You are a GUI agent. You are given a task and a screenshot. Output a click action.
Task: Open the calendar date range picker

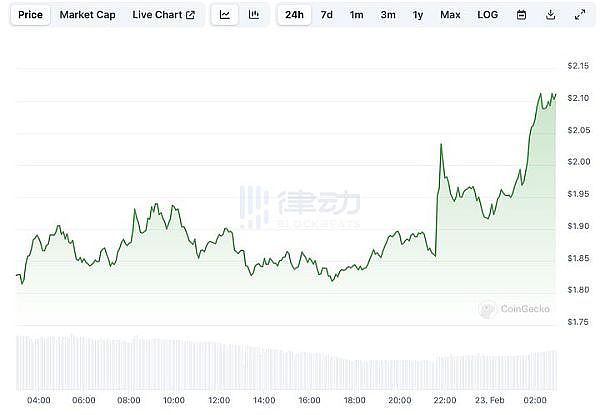521,15
